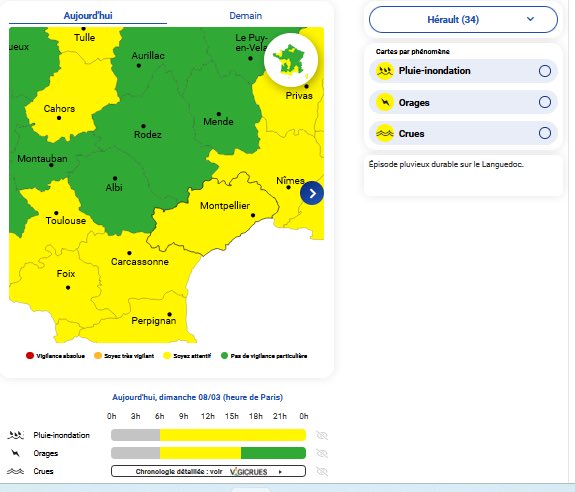Click the Pluie-inondation icon in the timeline

(x=15, y=435)
